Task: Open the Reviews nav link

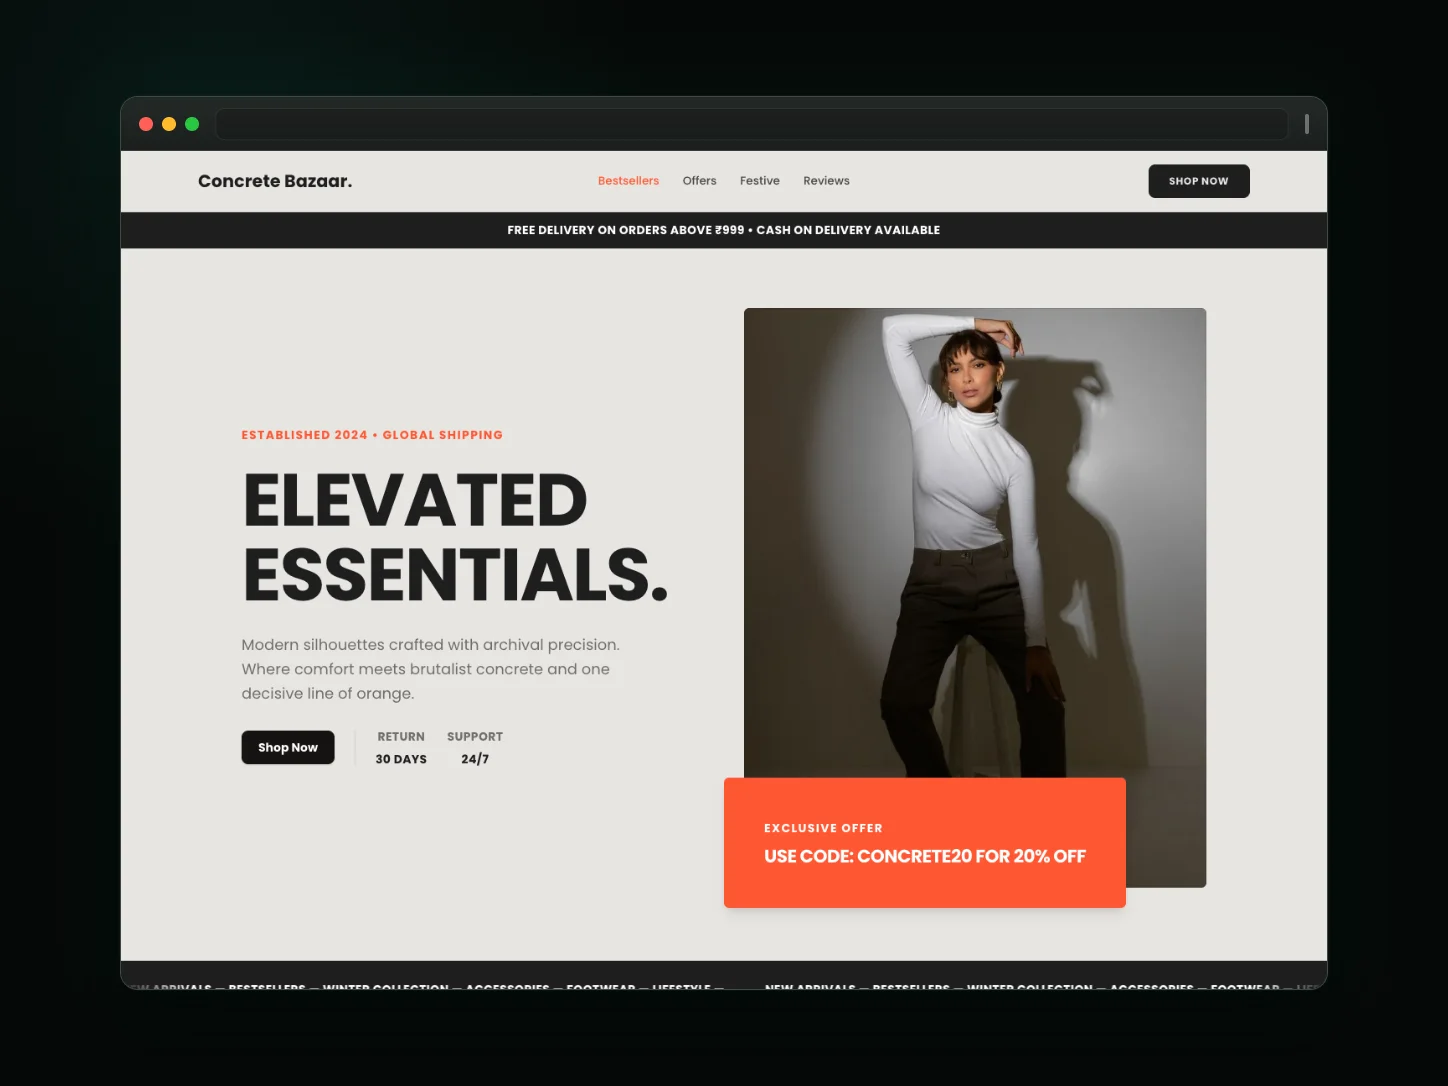Action: click(x=826, y=181)
